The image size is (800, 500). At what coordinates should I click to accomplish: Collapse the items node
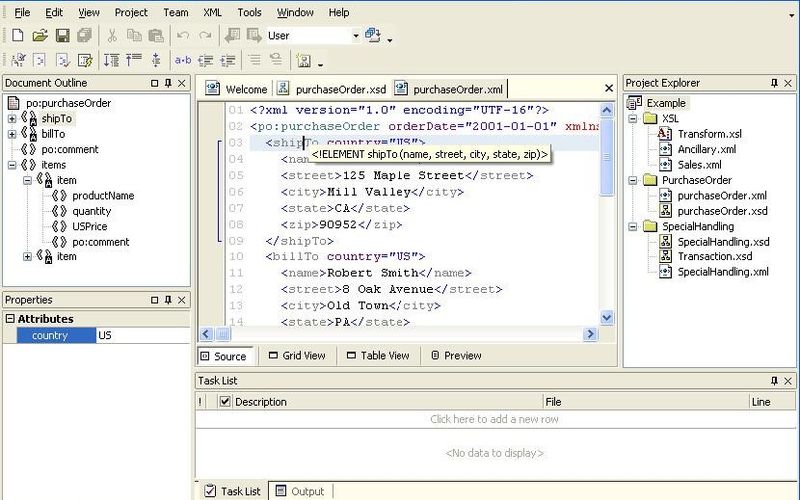pyautogui.click(x=12, y=165)
